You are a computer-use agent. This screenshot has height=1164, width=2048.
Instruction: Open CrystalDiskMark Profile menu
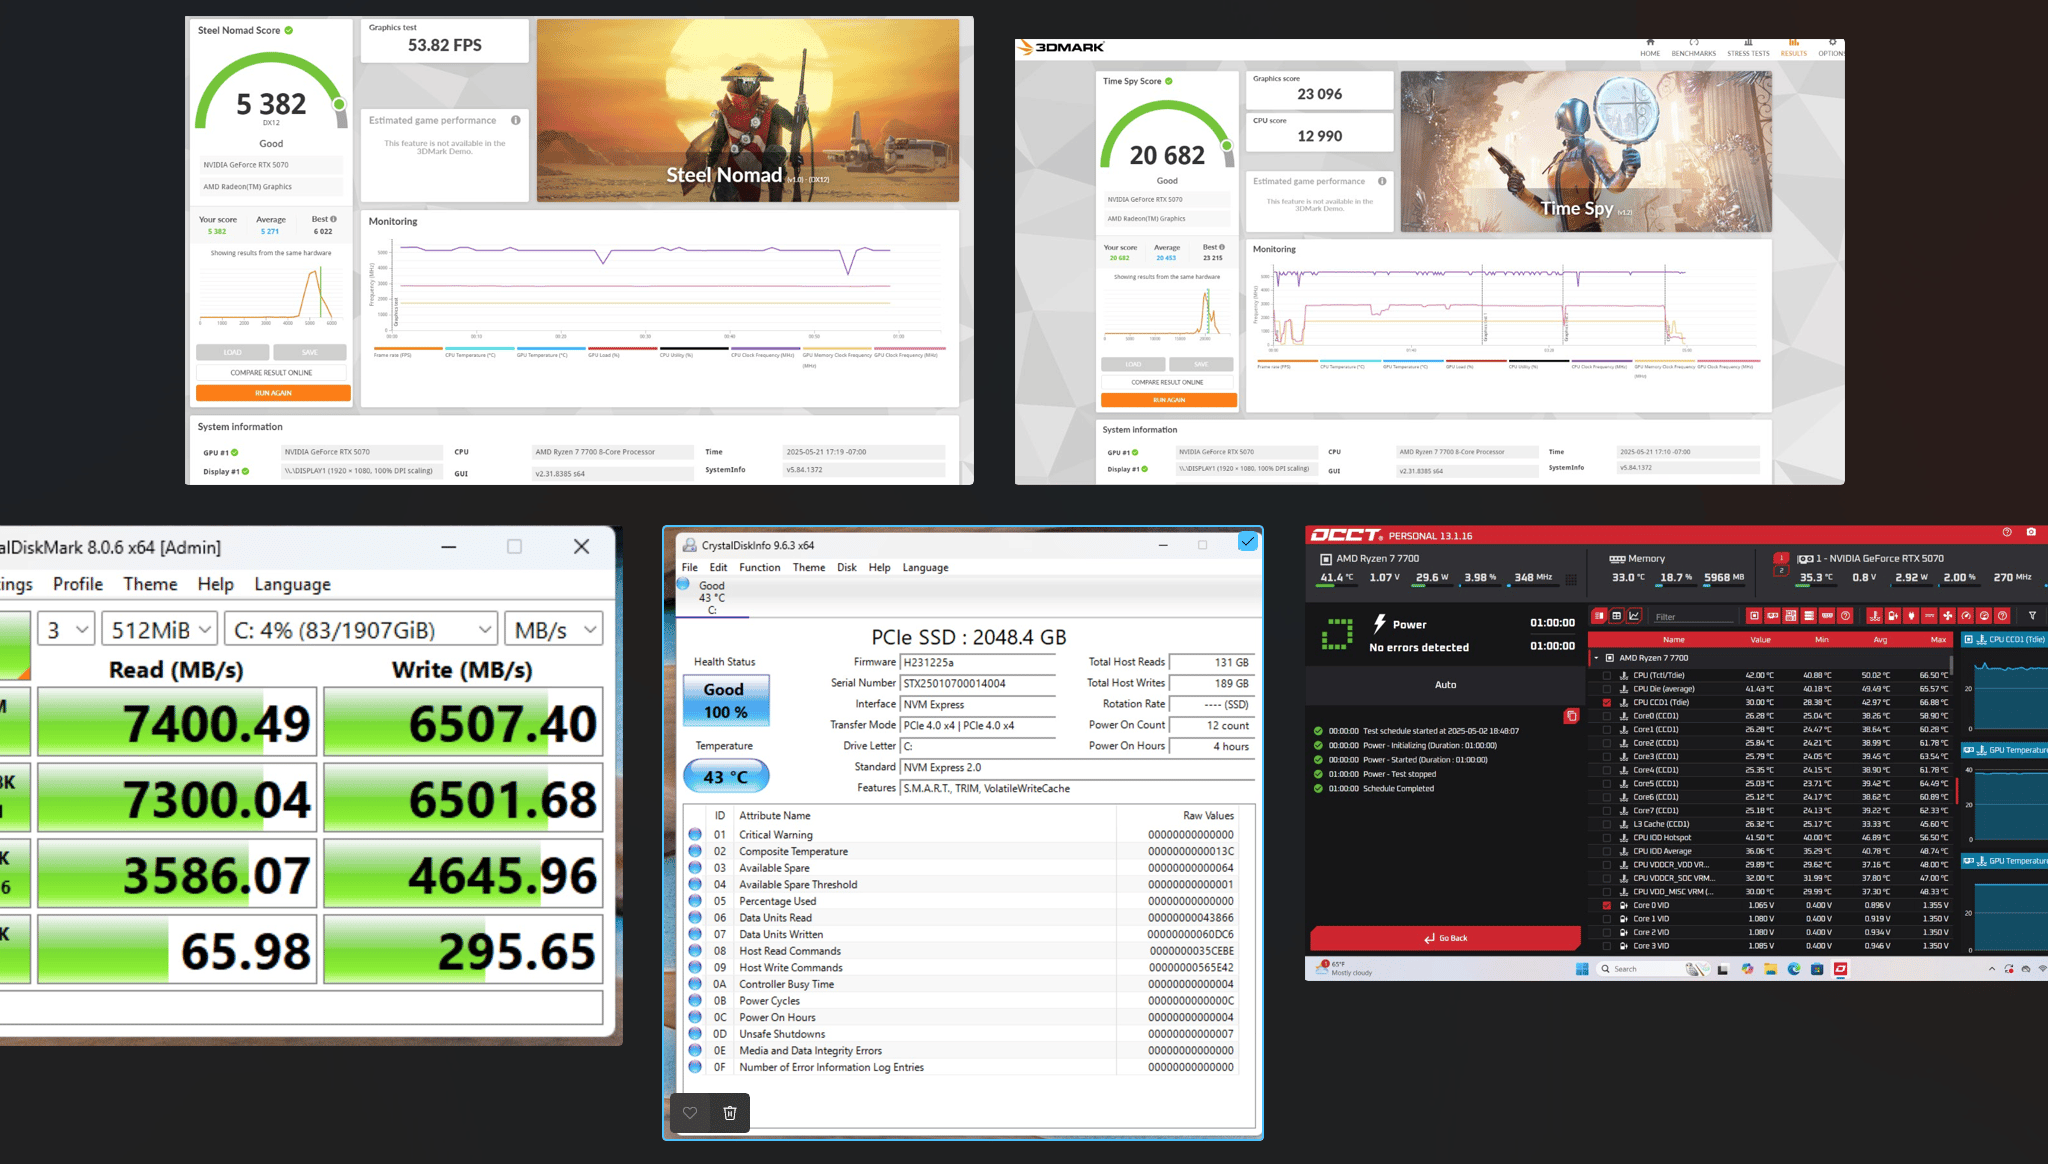[78, 584]
